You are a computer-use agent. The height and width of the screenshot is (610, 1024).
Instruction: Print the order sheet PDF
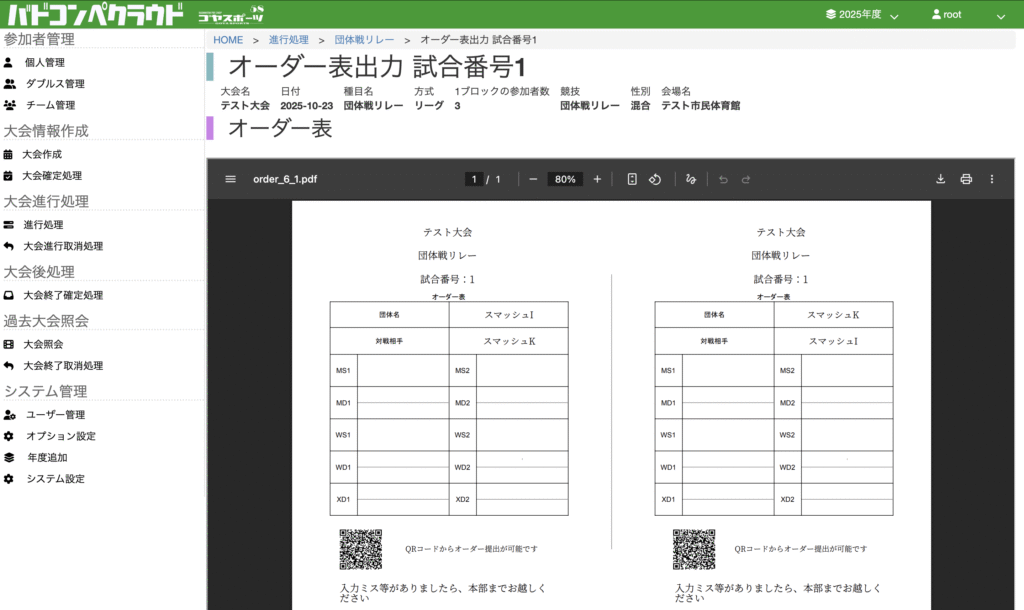[x=966, y=179]
